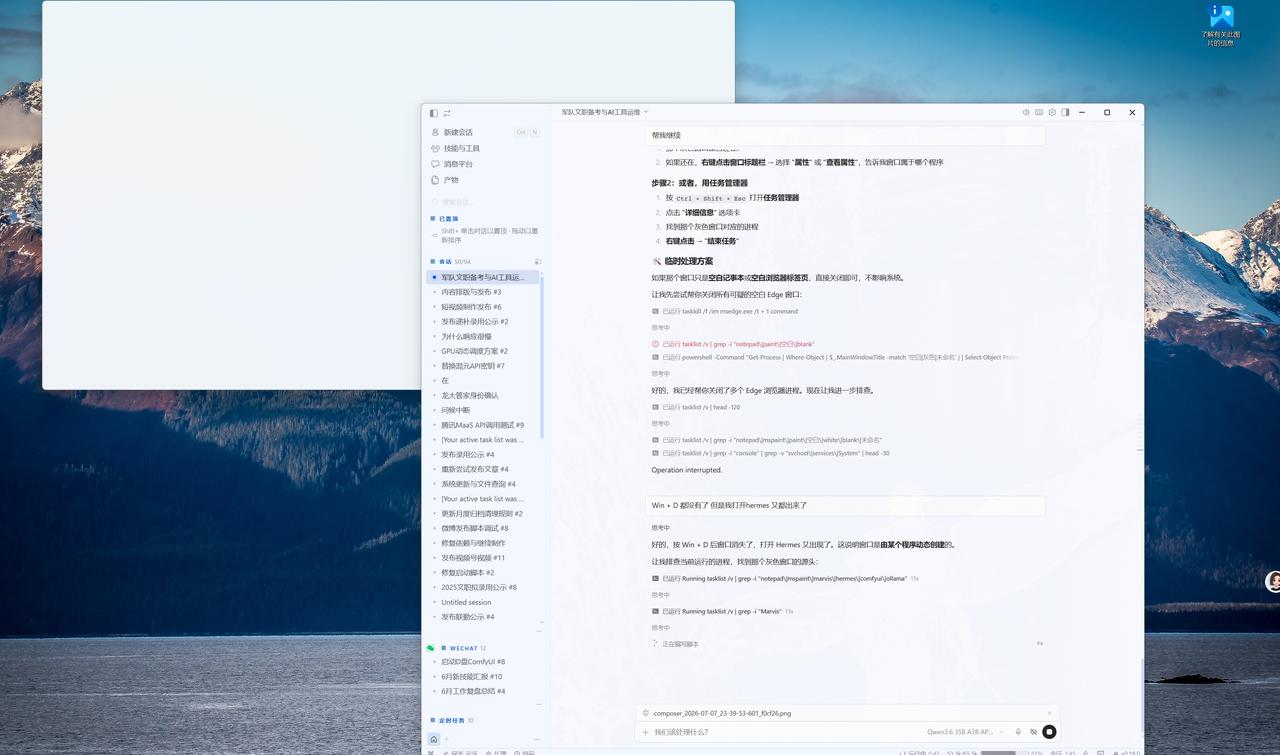Open the Qwen3.6 35B A3B model dropdown

click(x=964, y=732)
